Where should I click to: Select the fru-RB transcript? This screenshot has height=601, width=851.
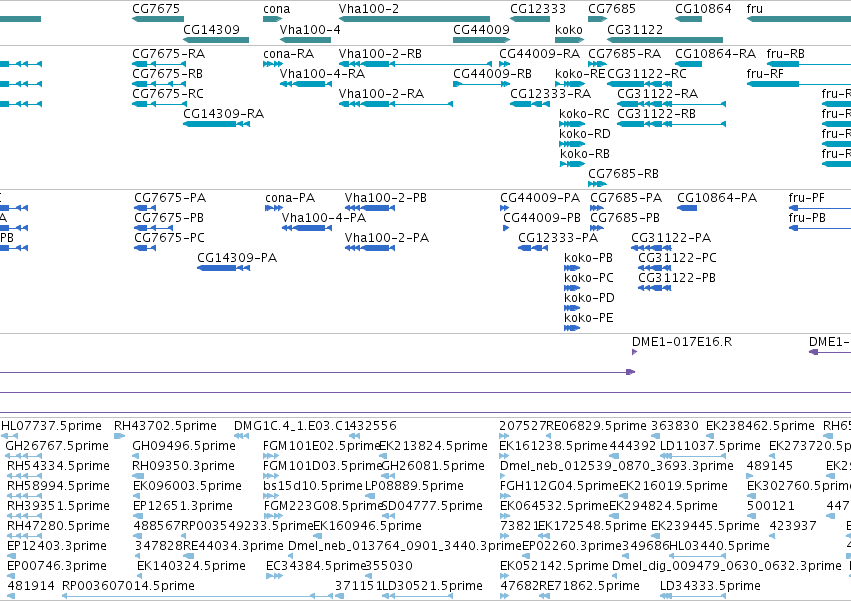(x=809, y=64)
